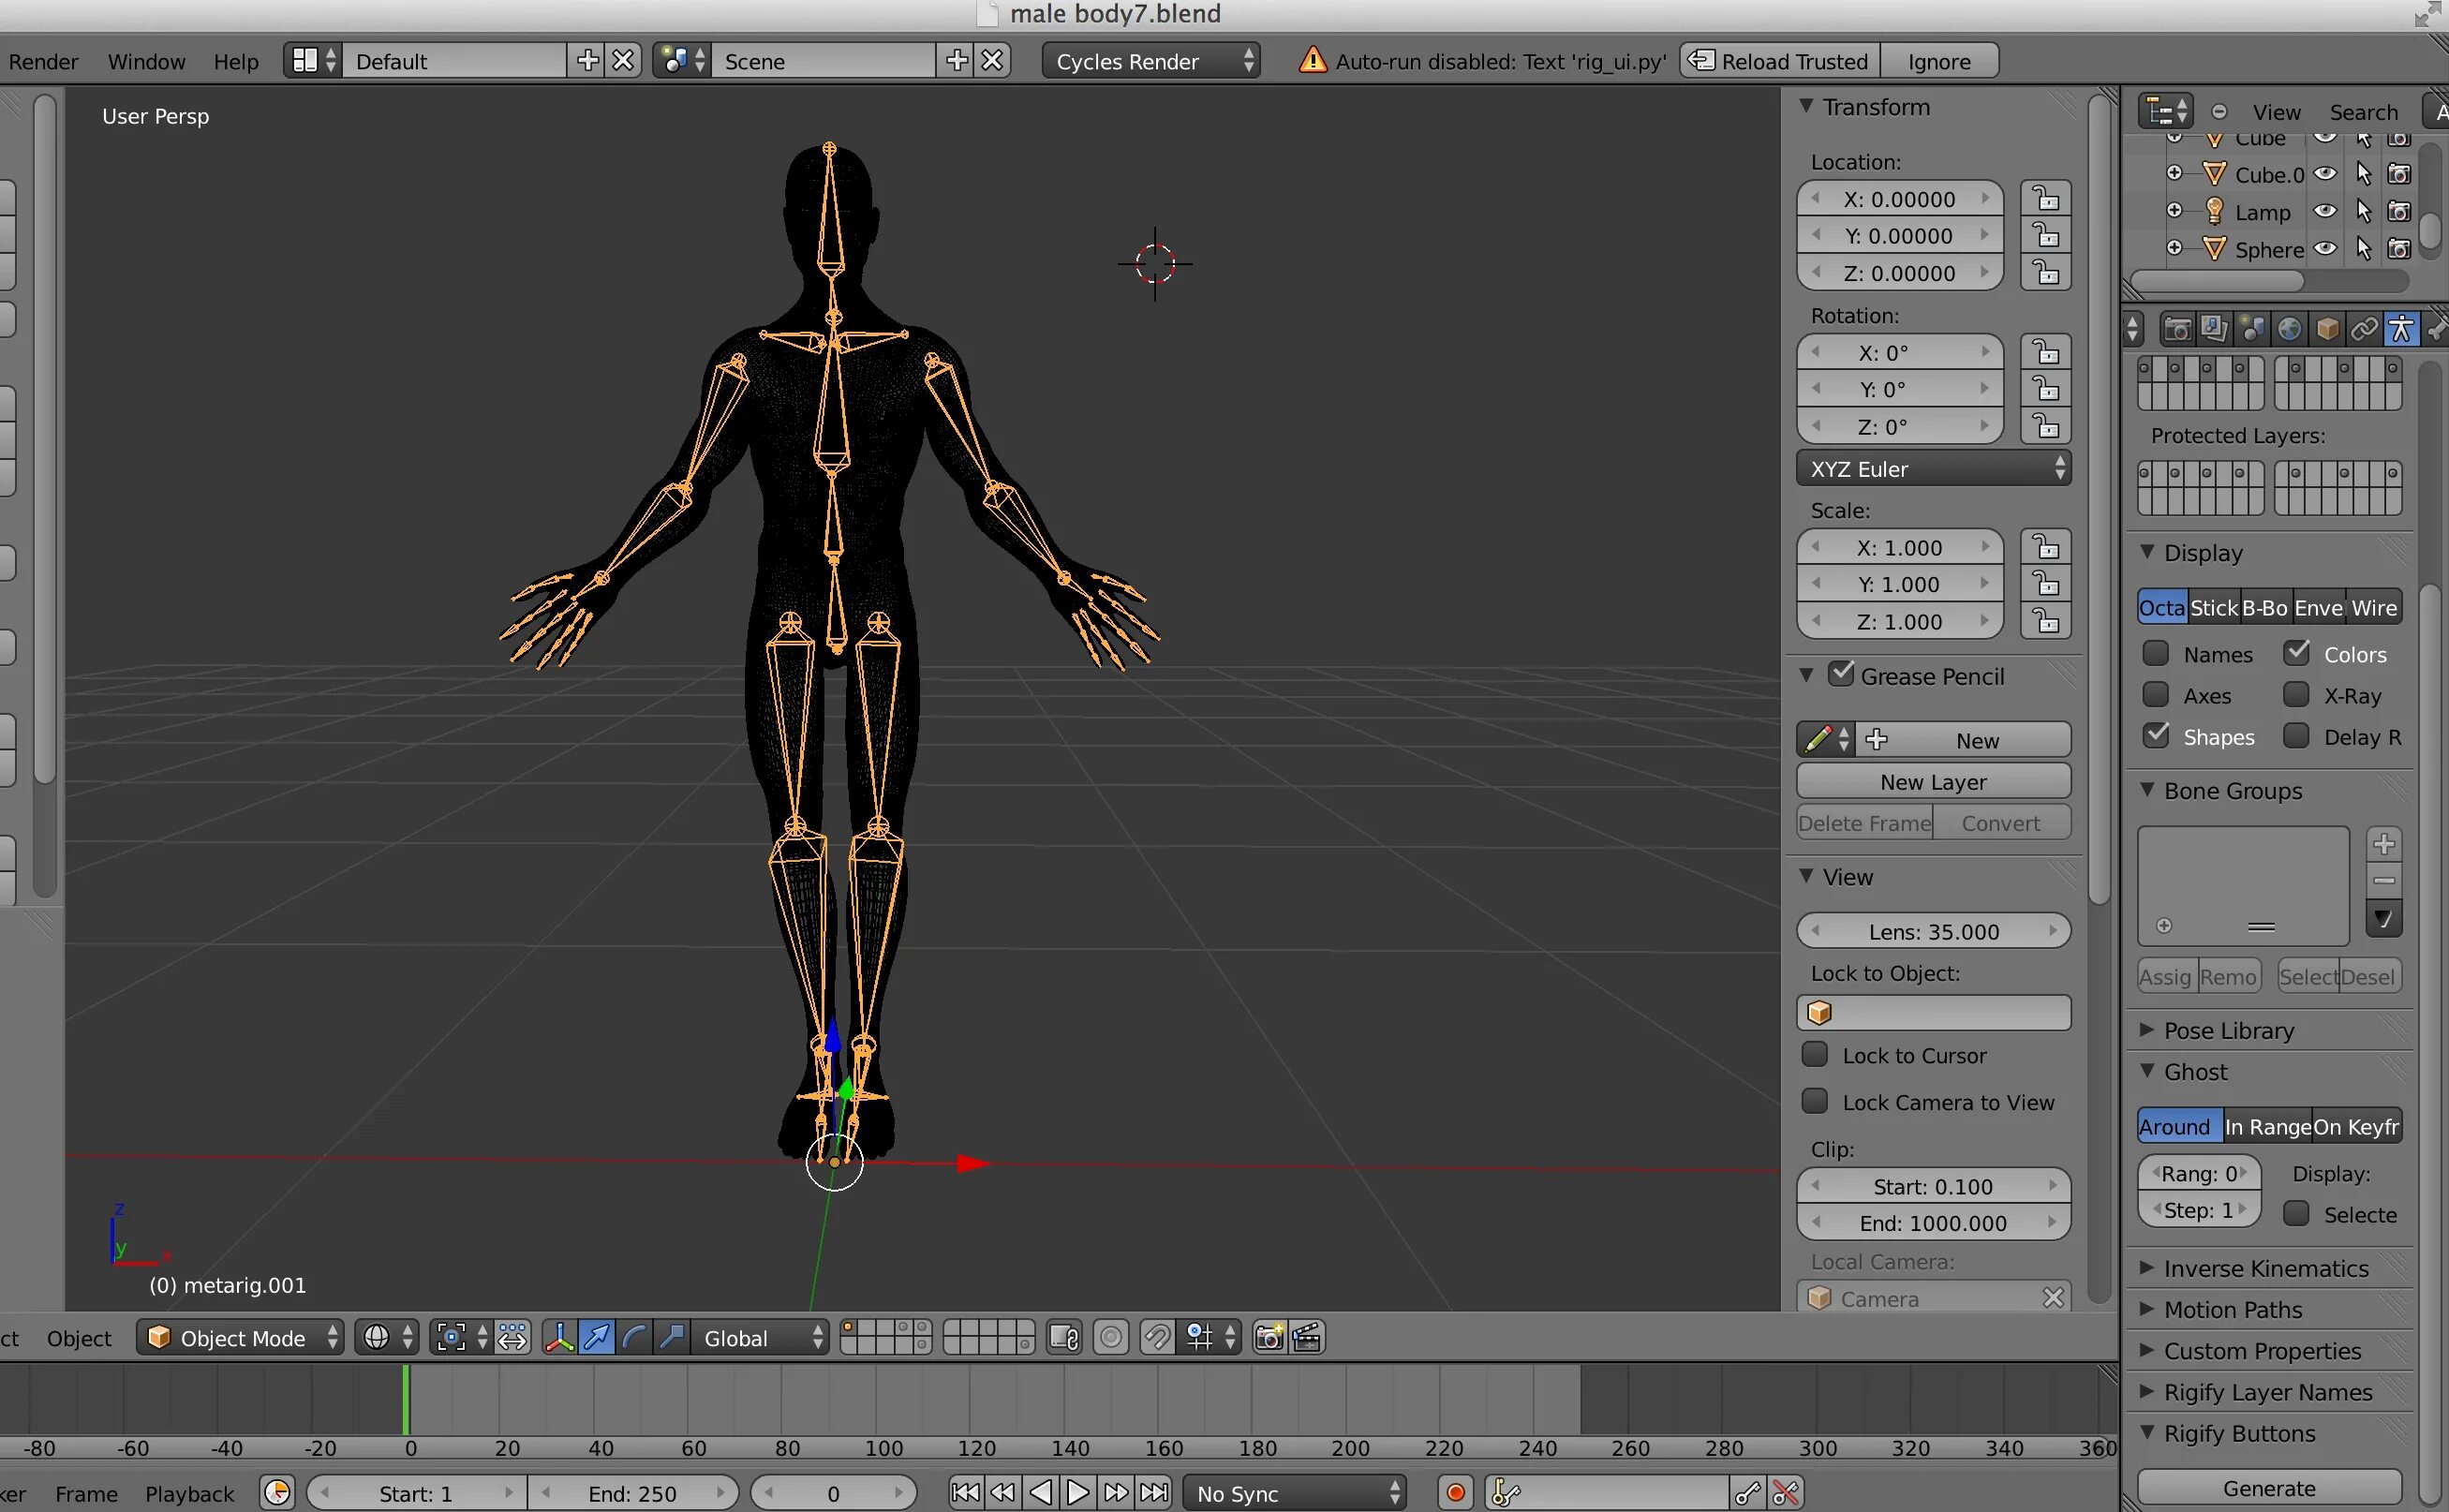Click the snap magnet icon
Image resolution: width=2449 pixels, height=1512 pixels.
1157,1337
